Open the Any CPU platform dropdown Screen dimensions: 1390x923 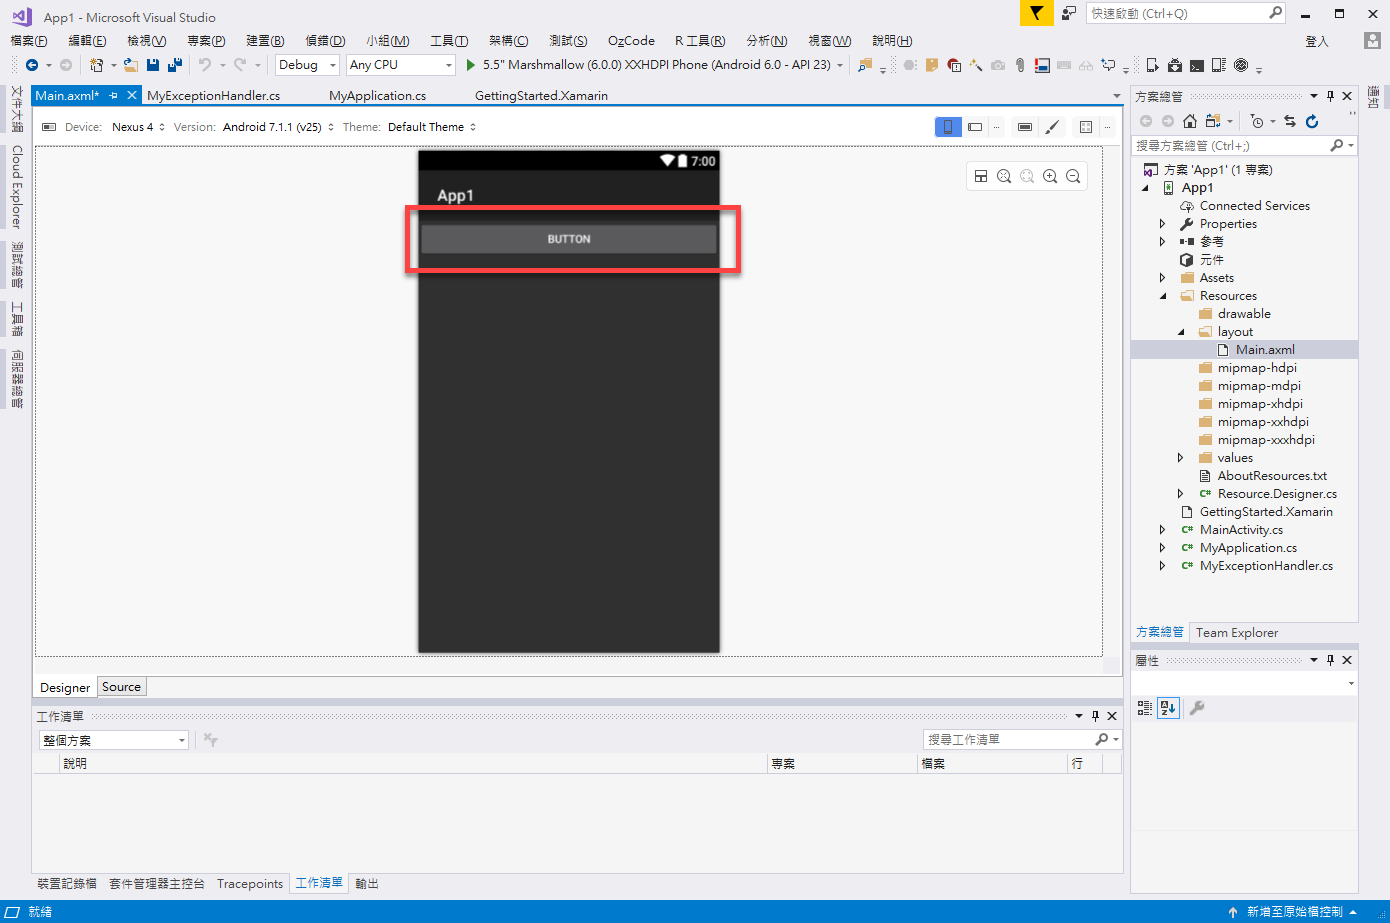click(x=401, y=65)
